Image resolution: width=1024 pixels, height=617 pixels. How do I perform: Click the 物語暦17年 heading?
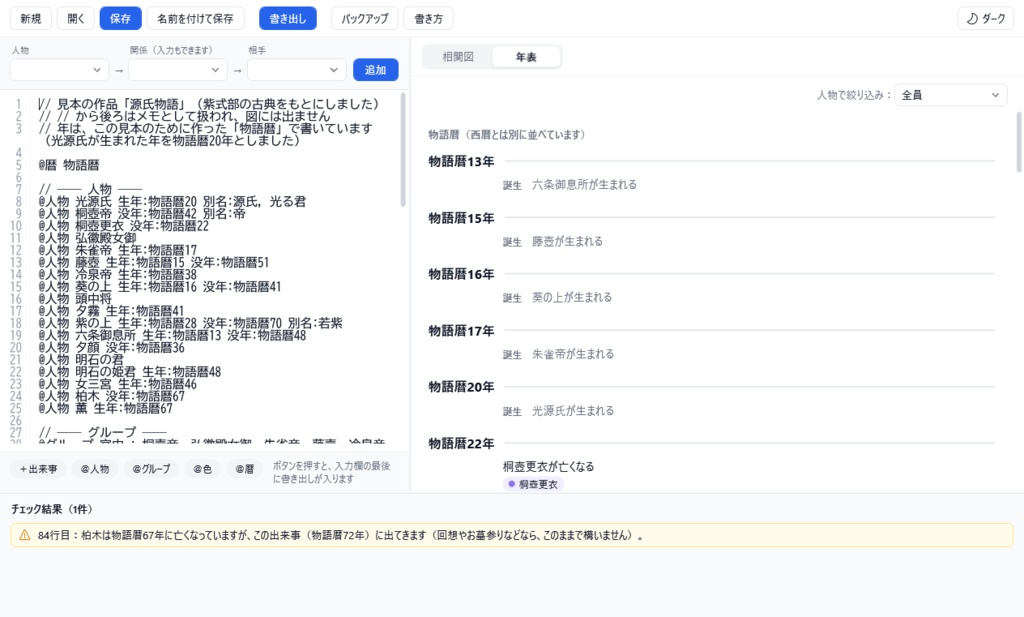point(461,331)
